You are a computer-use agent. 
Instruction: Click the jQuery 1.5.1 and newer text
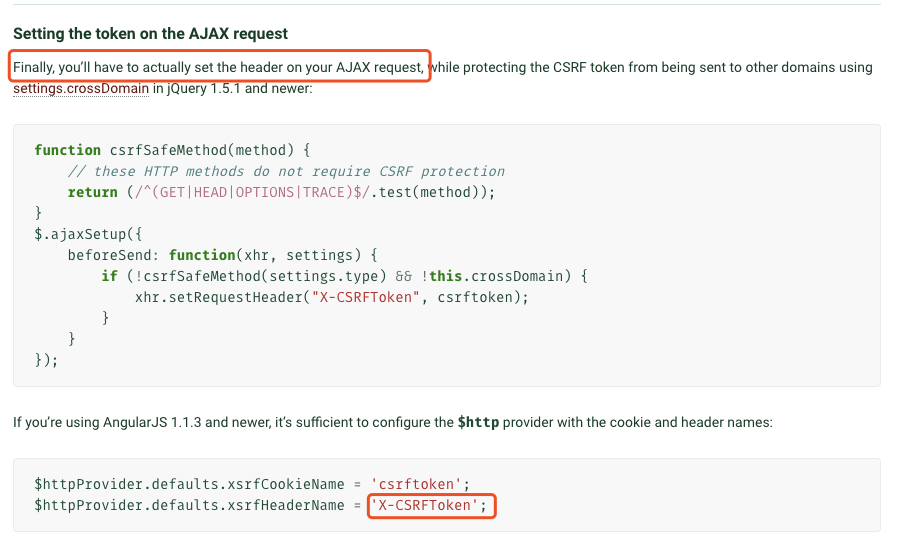(240, 88)
